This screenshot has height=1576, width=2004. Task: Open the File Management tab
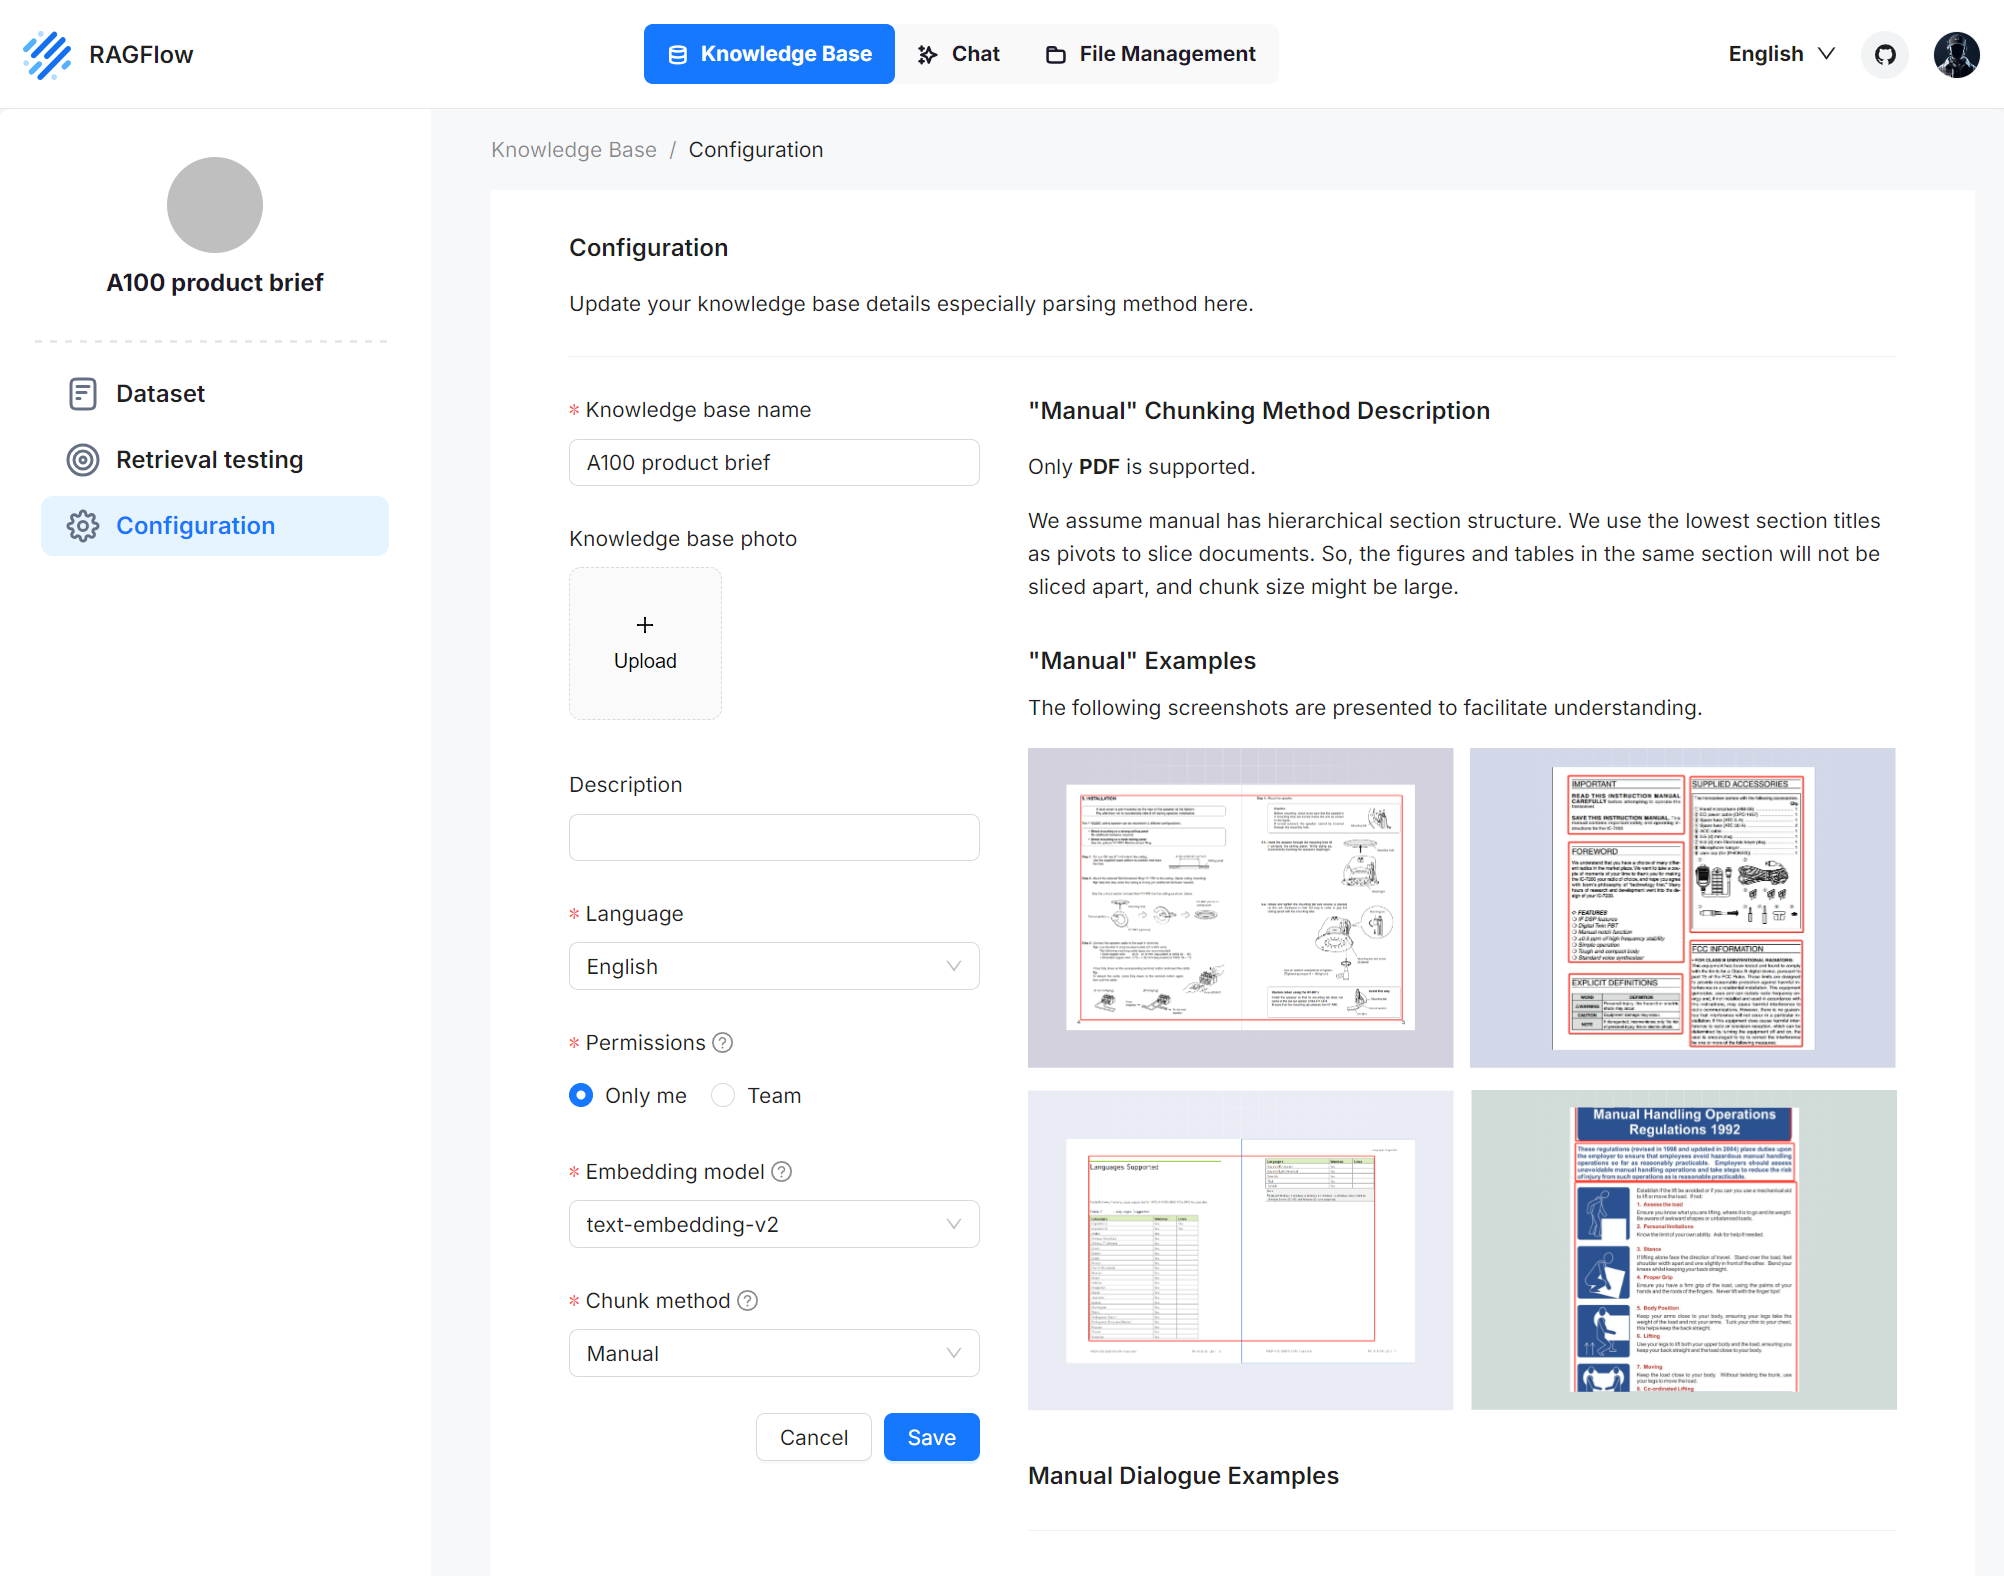coord(1148,53)
